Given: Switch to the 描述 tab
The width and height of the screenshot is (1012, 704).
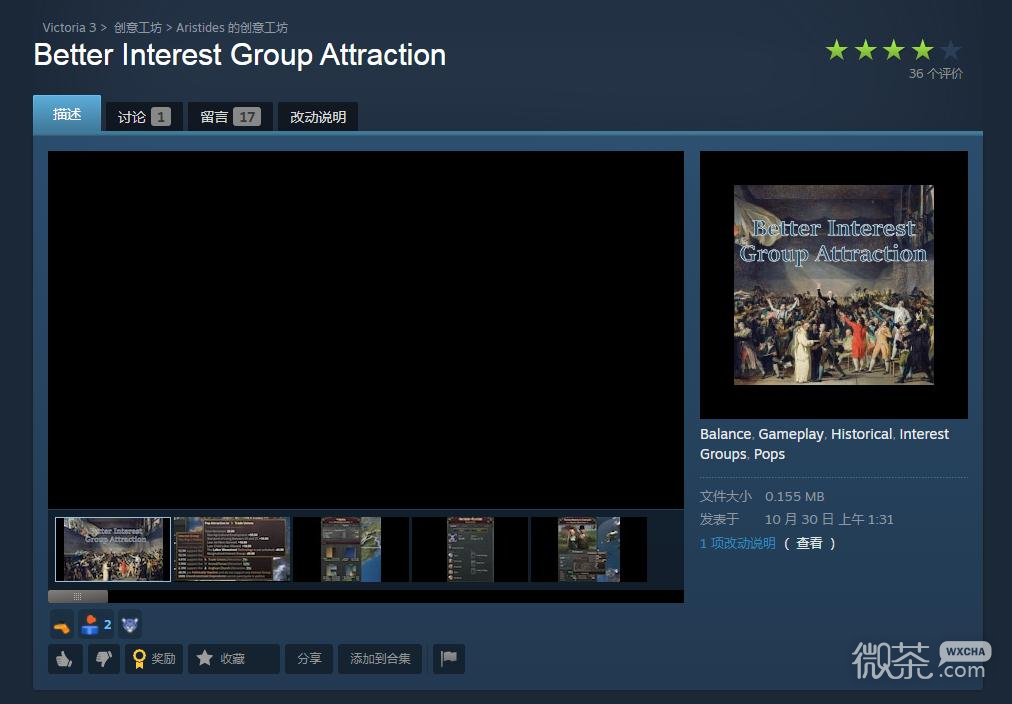Looking at the screenshot, I should tap(67, 114).
